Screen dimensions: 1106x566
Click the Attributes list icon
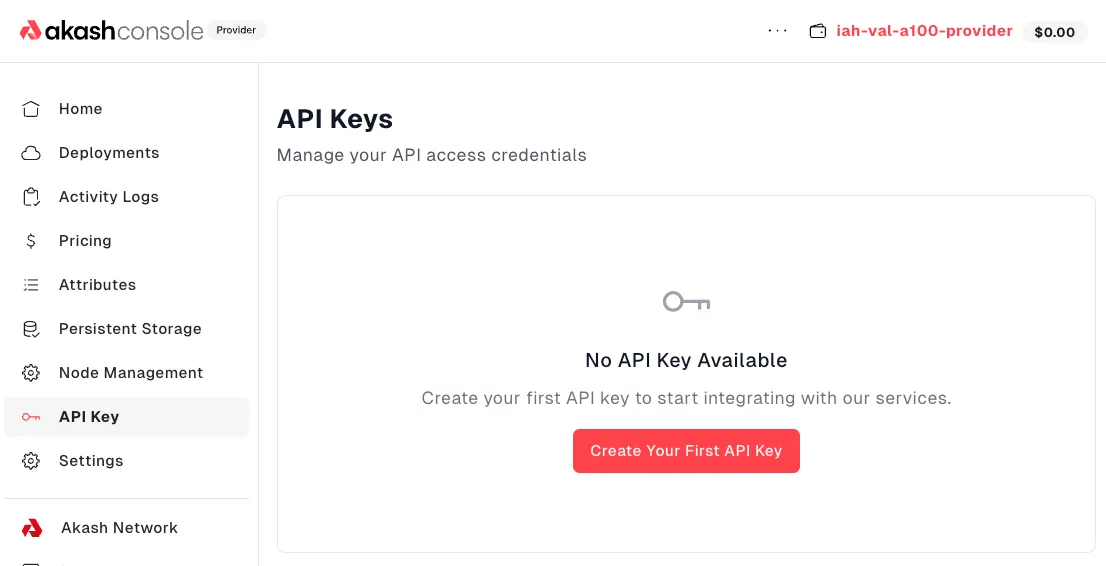pyautogui.click(x=31, y=285)
